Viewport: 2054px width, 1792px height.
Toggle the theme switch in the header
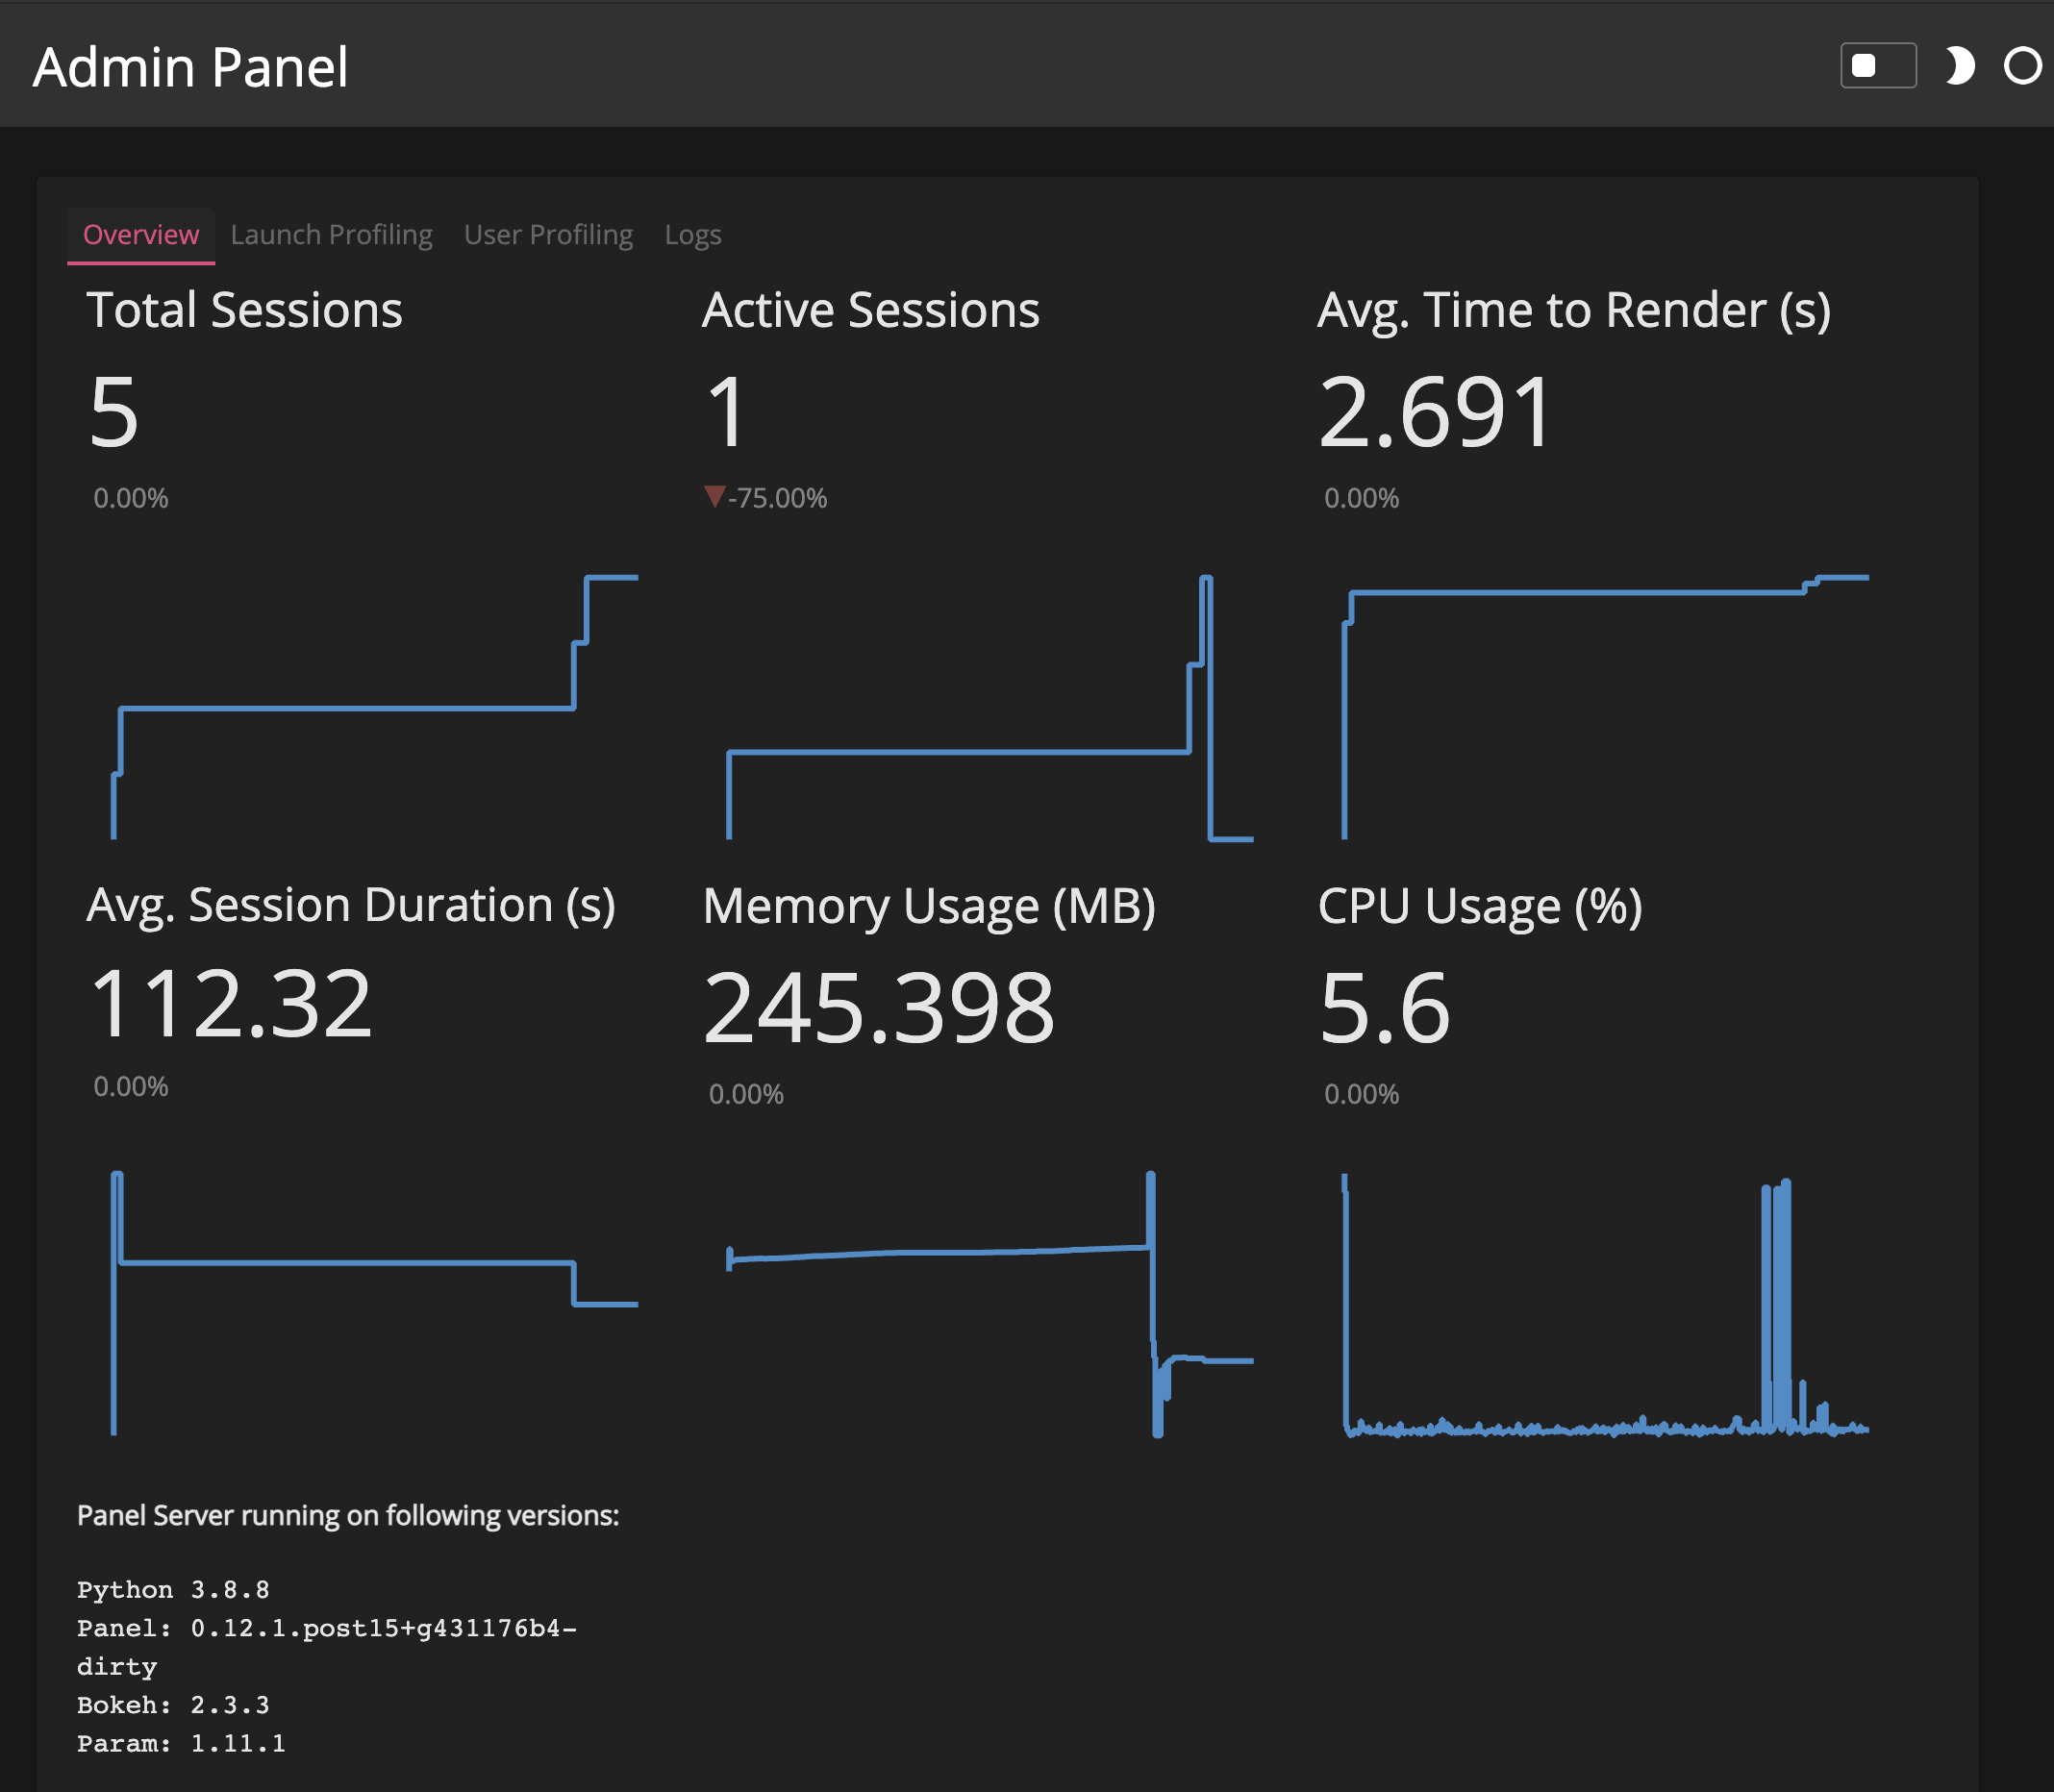1877,66
